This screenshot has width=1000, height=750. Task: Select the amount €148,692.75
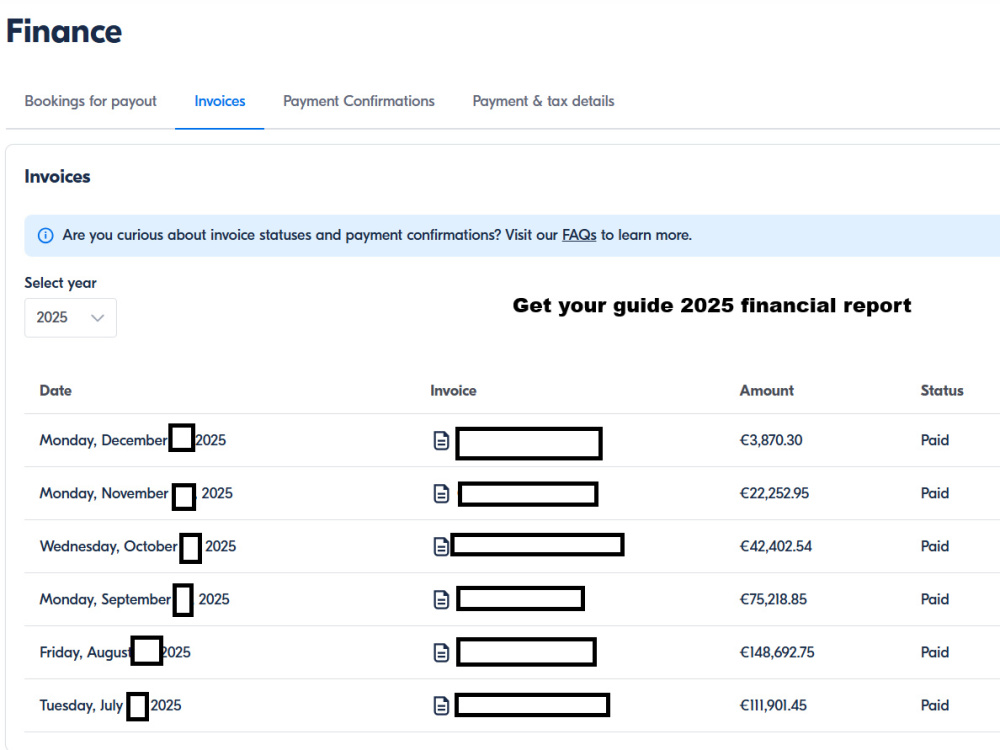[777, 652]
